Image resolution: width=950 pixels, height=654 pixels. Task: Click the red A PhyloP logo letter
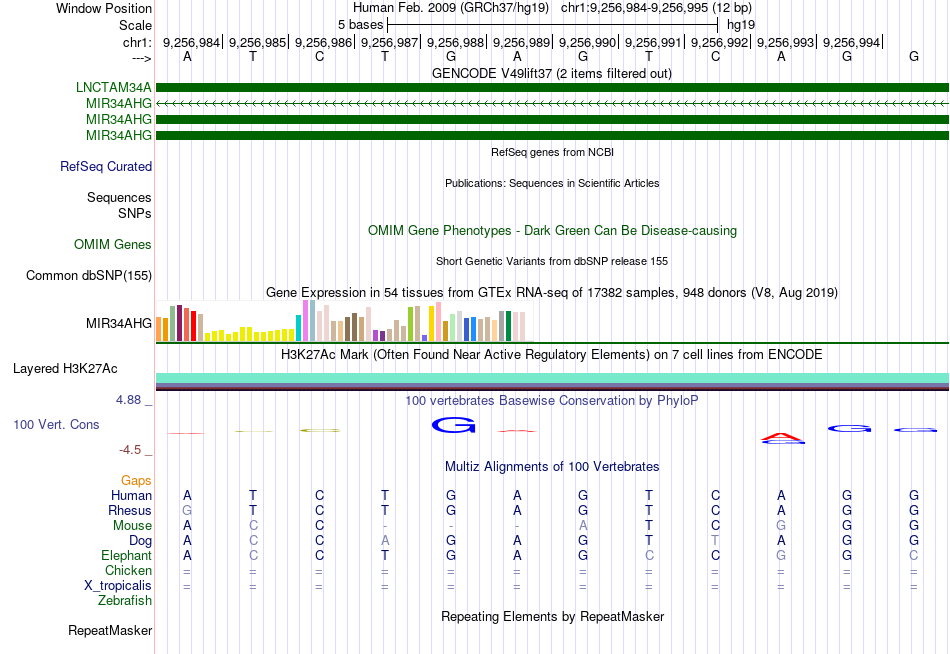(x=782, y=436)
